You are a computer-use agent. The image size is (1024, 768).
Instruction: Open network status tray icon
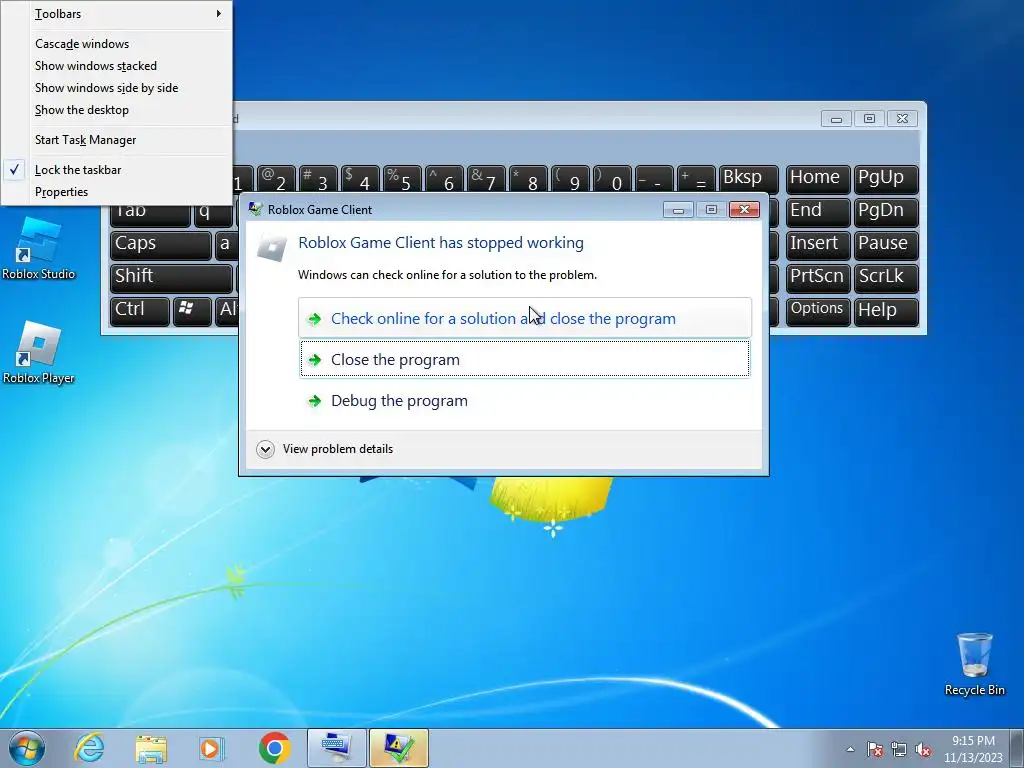click(899, 749)
